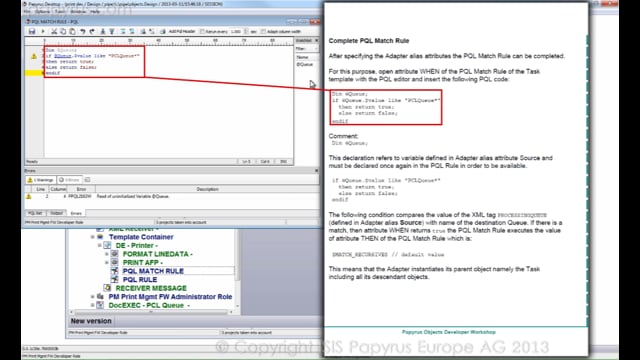The image size is (640, 360).
Task: Paste clipboard into PQL editor
Action: point(72,31)
